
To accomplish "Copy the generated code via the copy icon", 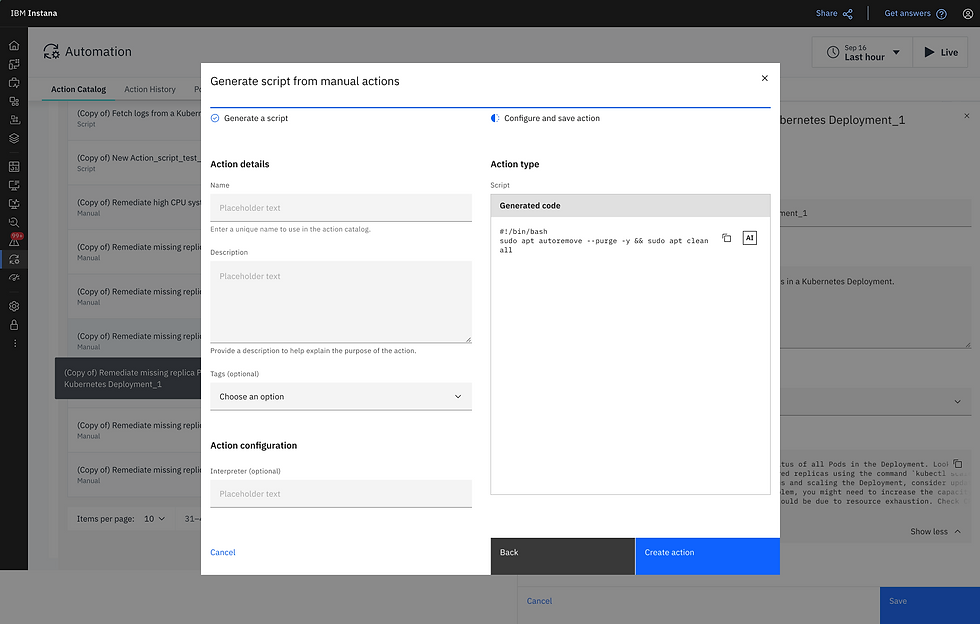I will point(726,238).
